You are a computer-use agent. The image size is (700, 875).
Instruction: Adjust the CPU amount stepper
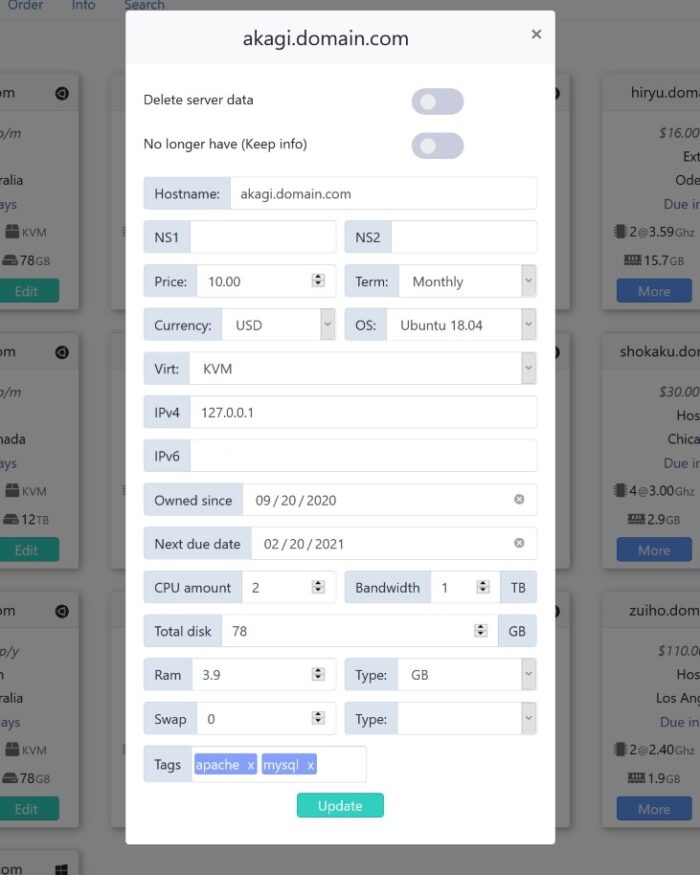318,587
